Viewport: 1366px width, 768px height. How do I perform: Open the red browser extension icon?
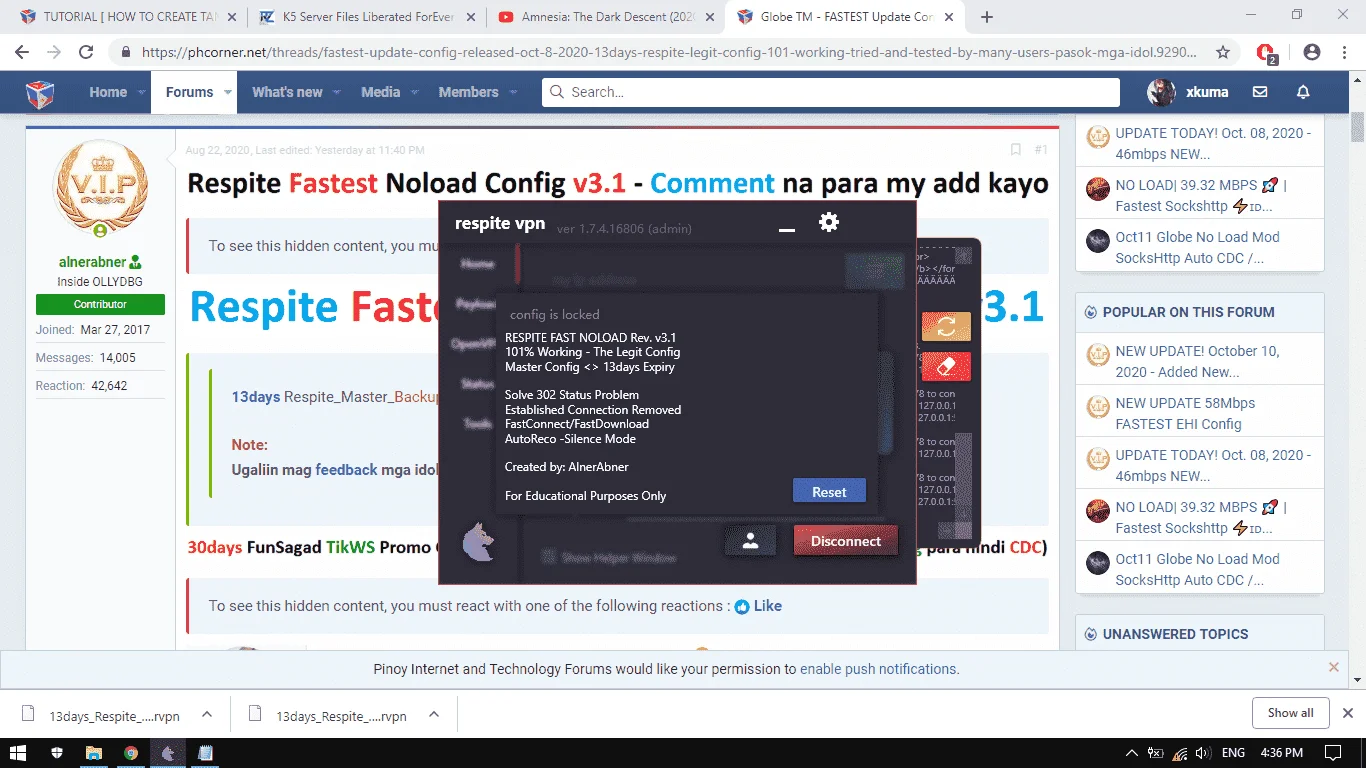1266,53
